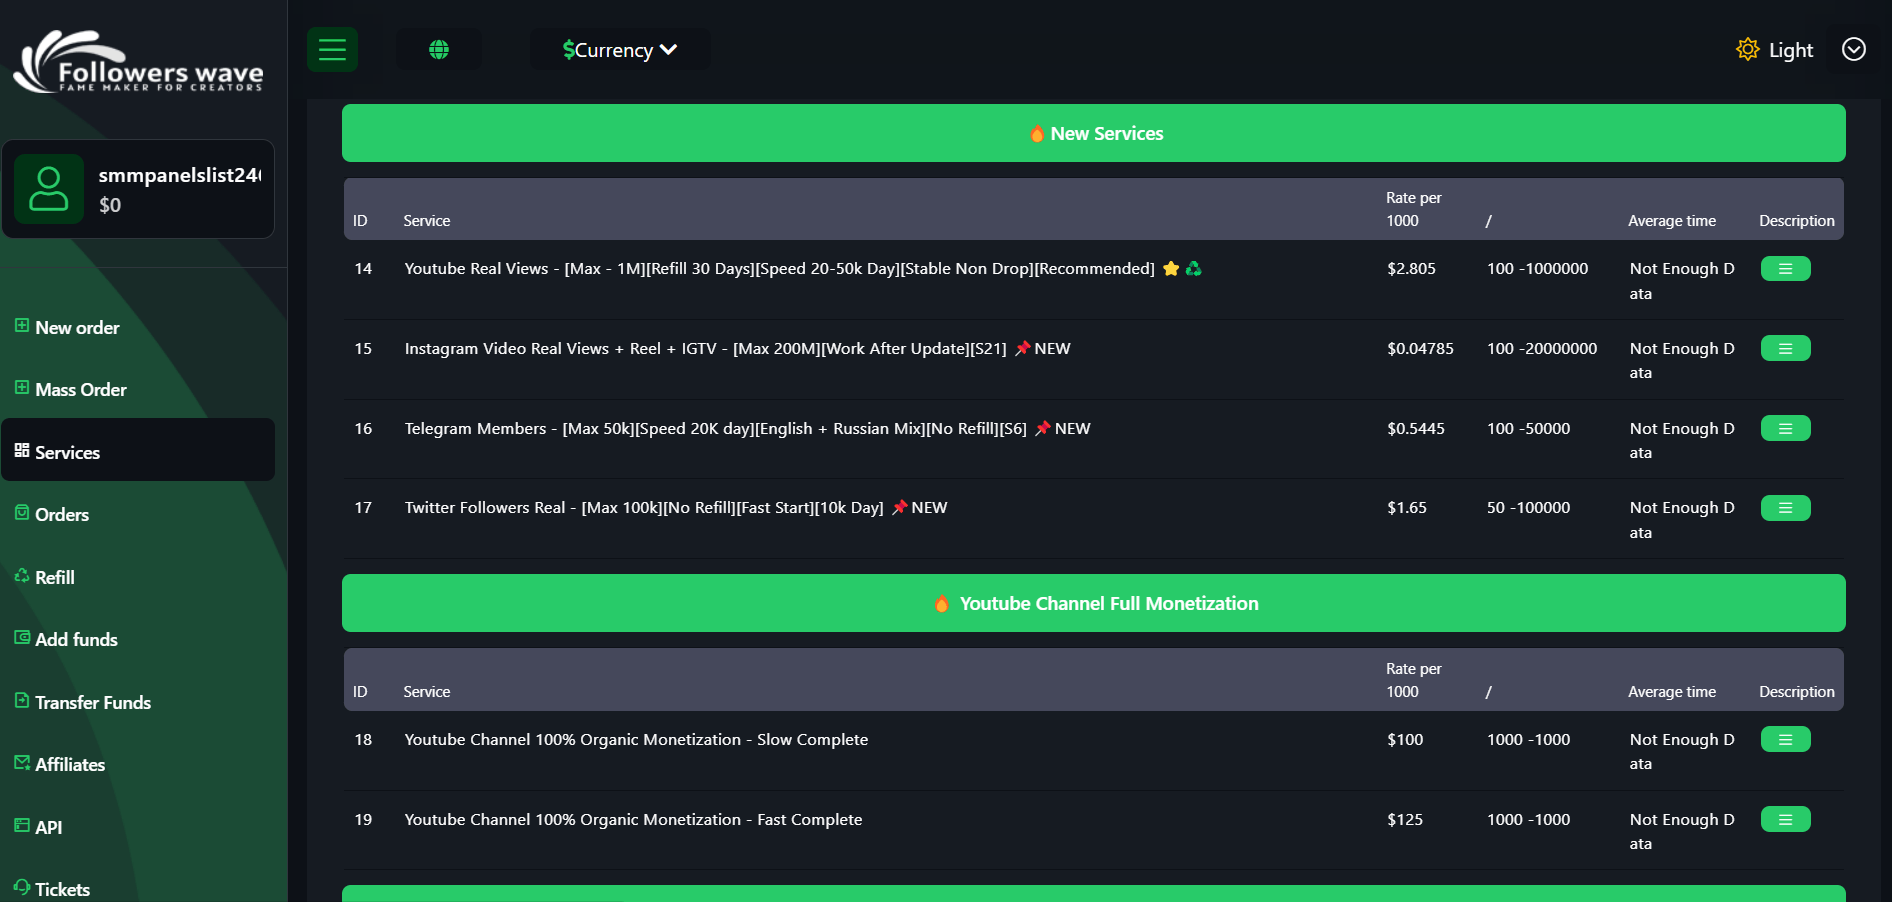This screenshot has width=1892, height=902.
Task: Click the Transfer Funds icon
Action: coord(22,700)
